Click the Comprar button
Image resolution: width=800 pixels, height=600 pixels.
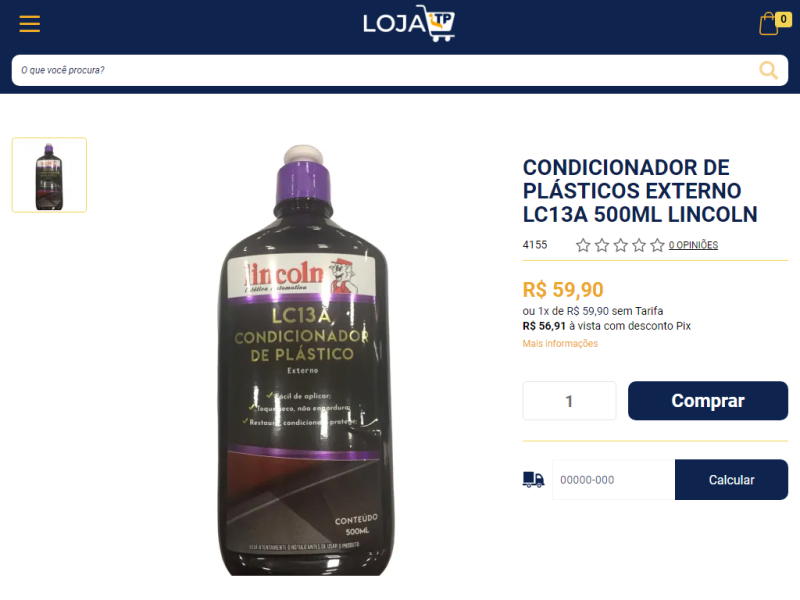pos(708,401)
